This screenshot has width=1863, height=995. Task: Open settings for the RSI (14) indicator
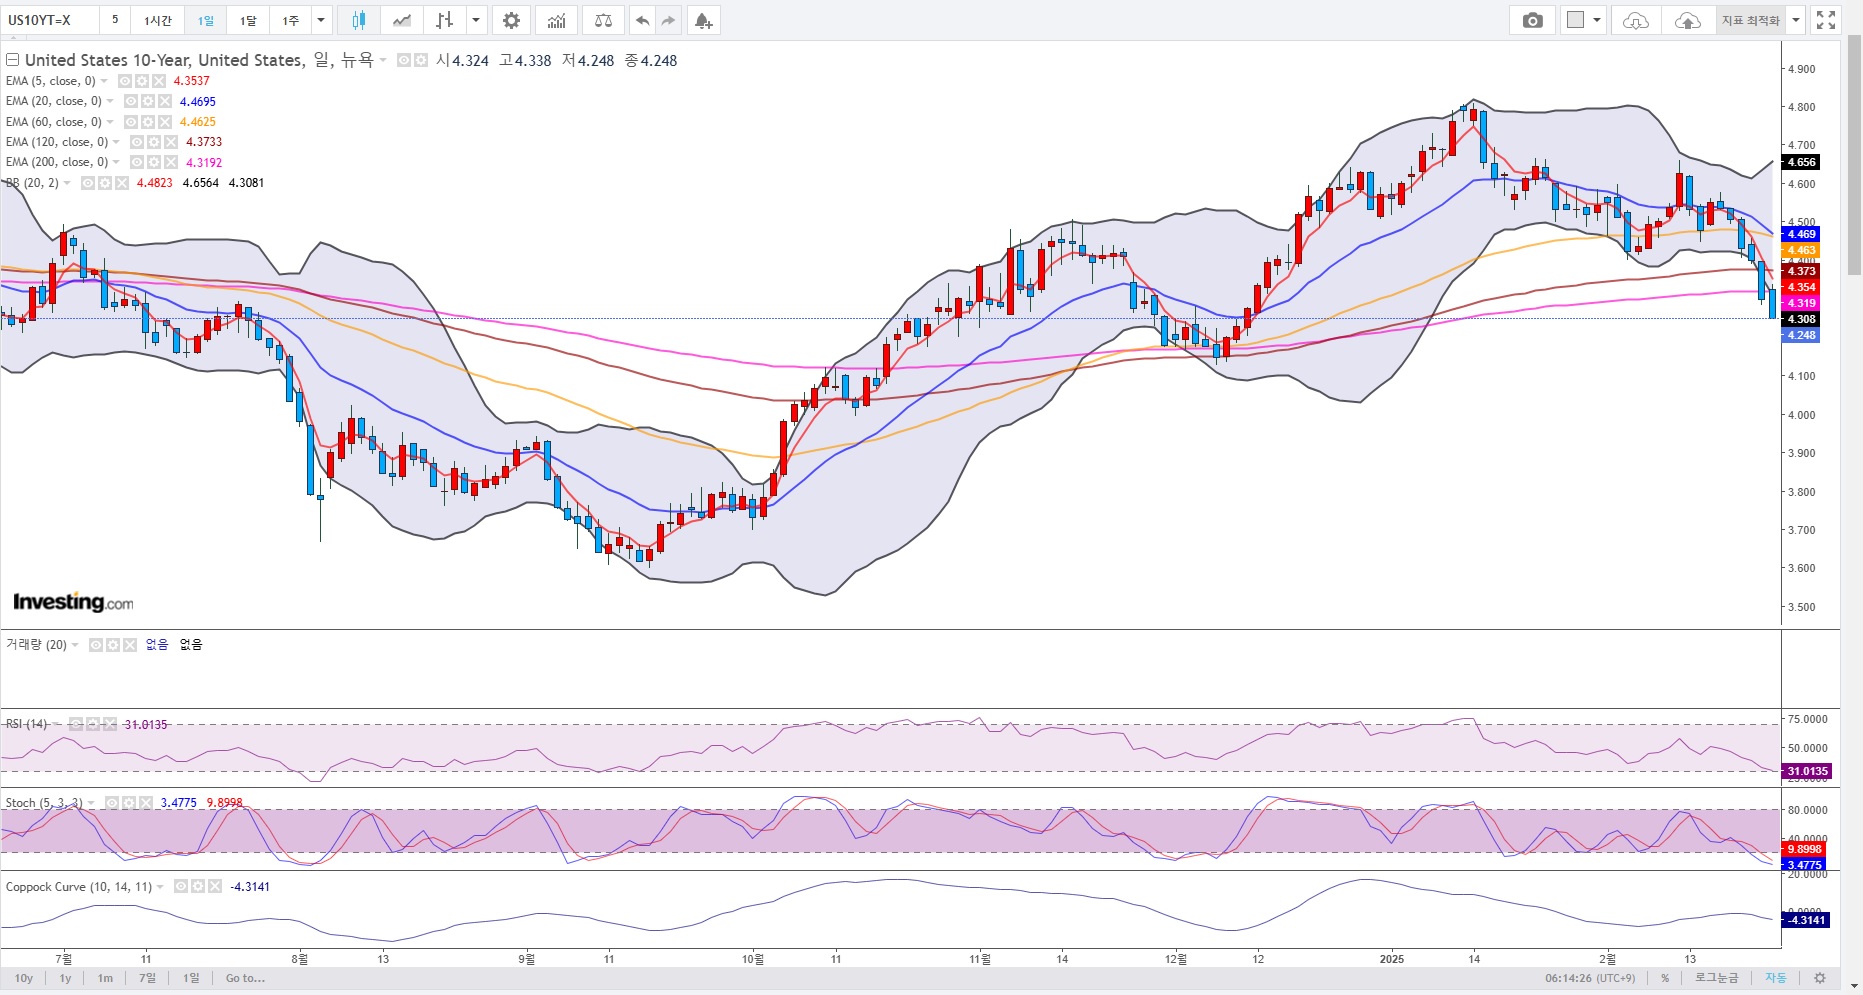click(93, 724)
